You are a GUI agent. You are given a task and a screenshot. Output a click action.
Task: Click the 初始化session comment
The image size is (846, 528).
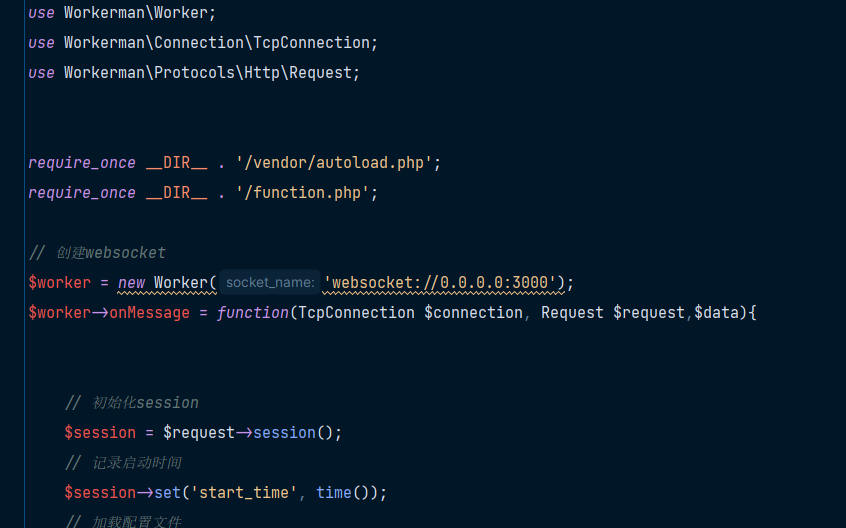click(132, 403)
